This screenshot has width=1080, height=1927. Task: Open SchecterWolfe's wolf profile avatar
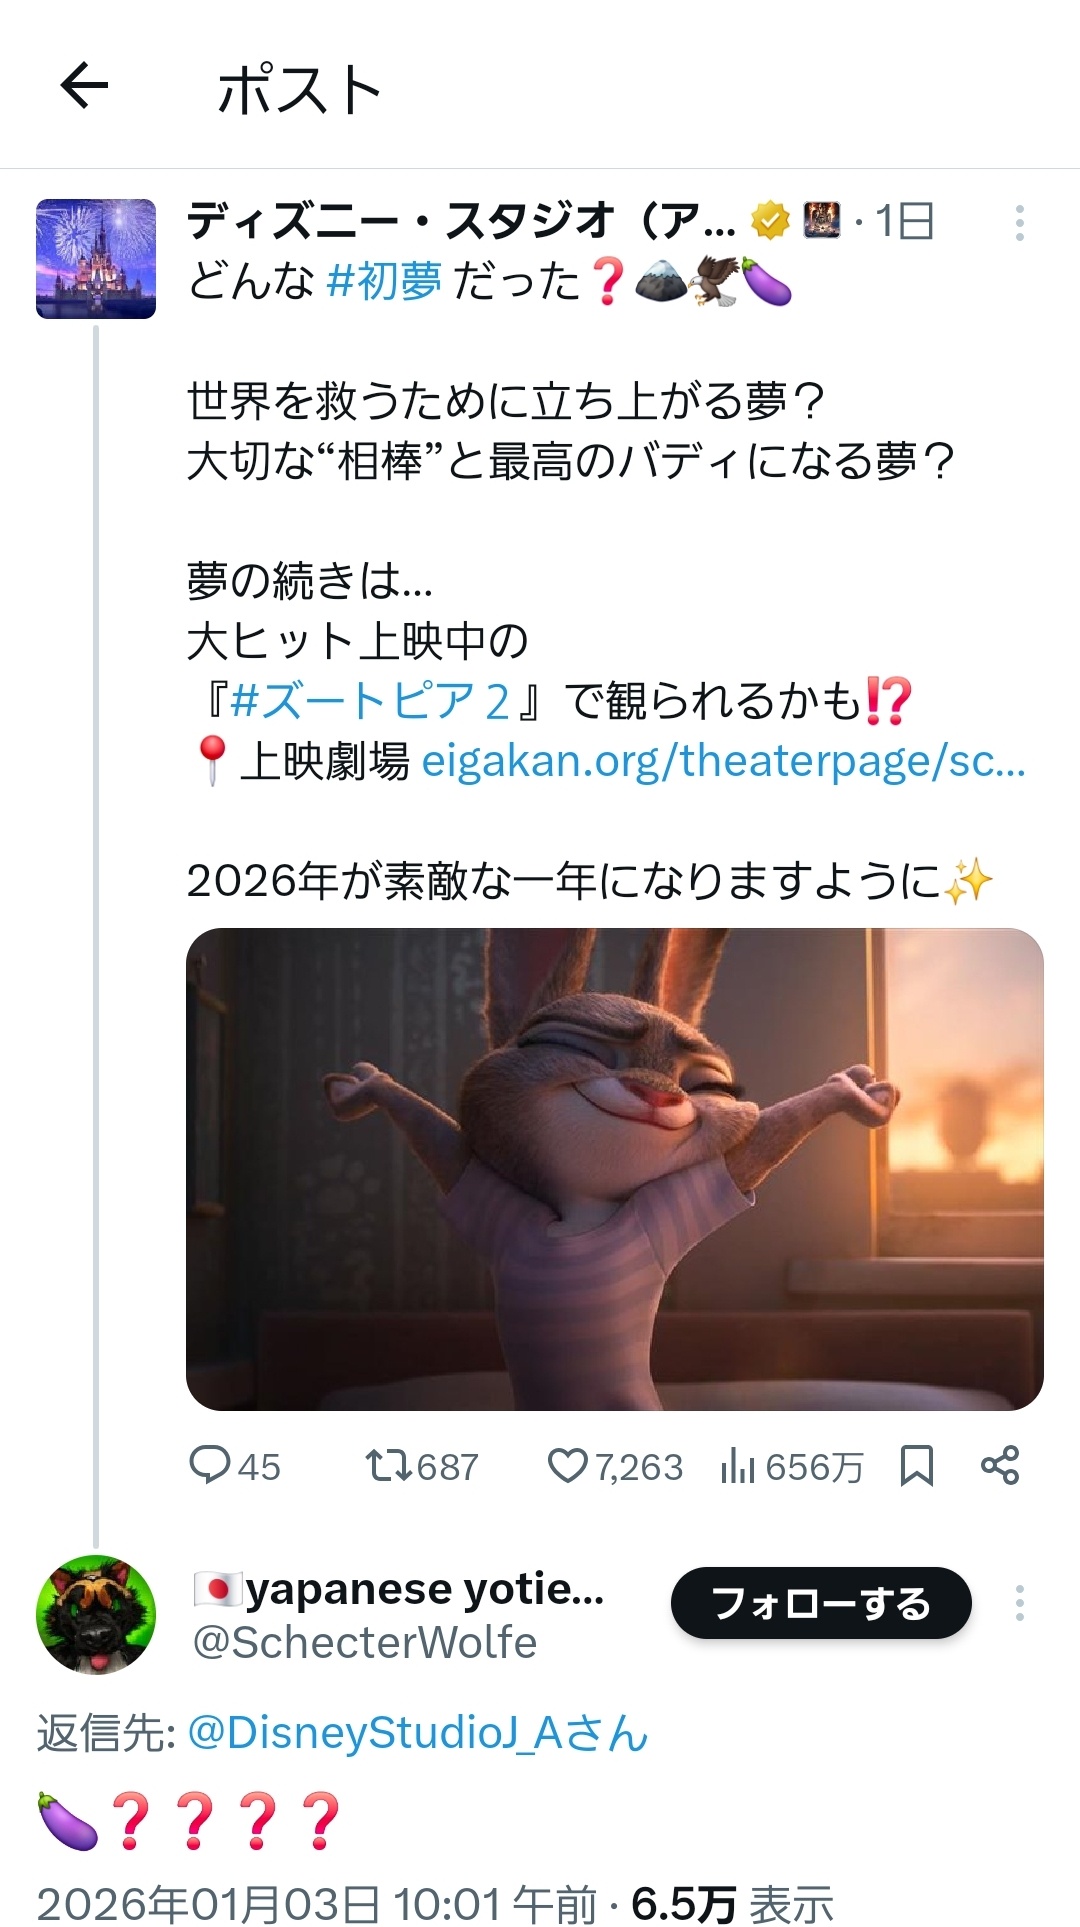pyautogui.click(x=96, y=1615)
